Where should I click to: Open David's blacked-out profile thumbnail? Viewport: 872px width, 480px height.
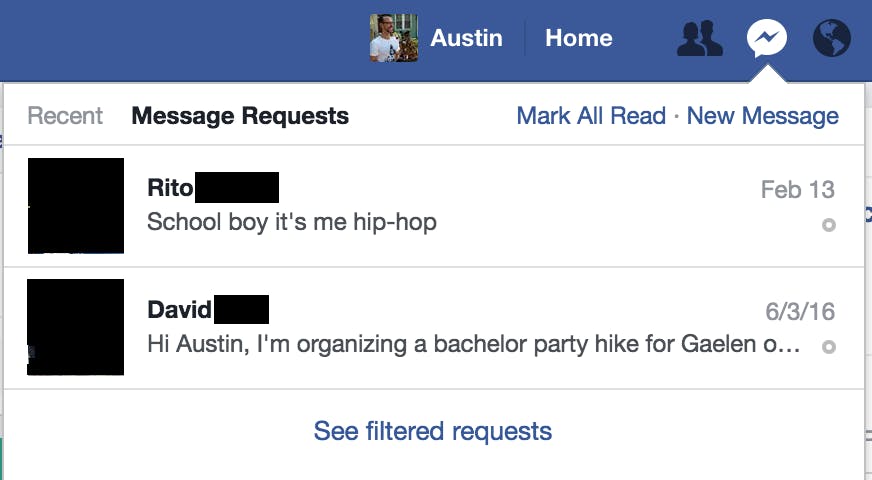(76, 327)
